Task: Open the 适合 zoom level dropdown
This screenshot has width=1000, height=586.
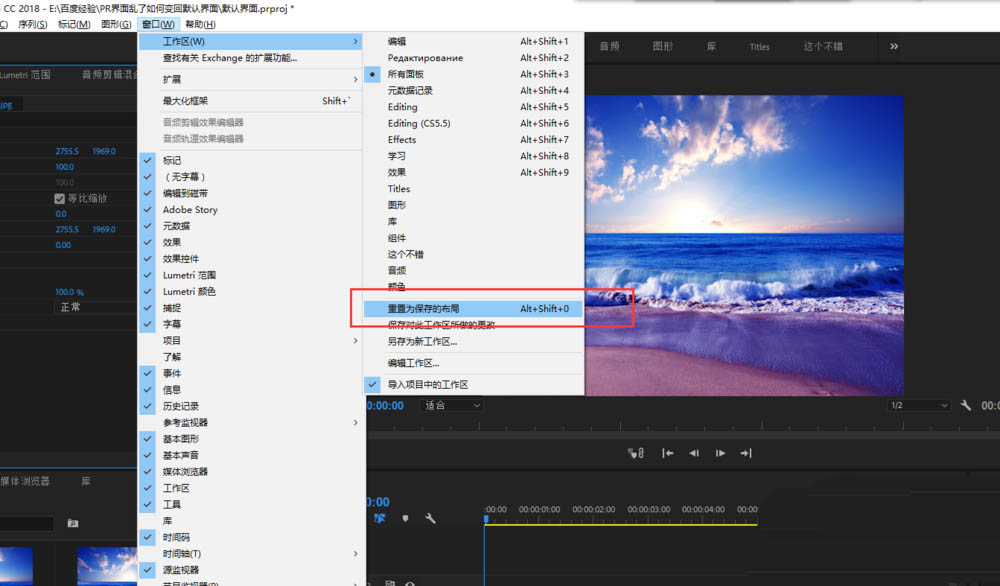Action: pyautogui.click(x=452, y=405)
